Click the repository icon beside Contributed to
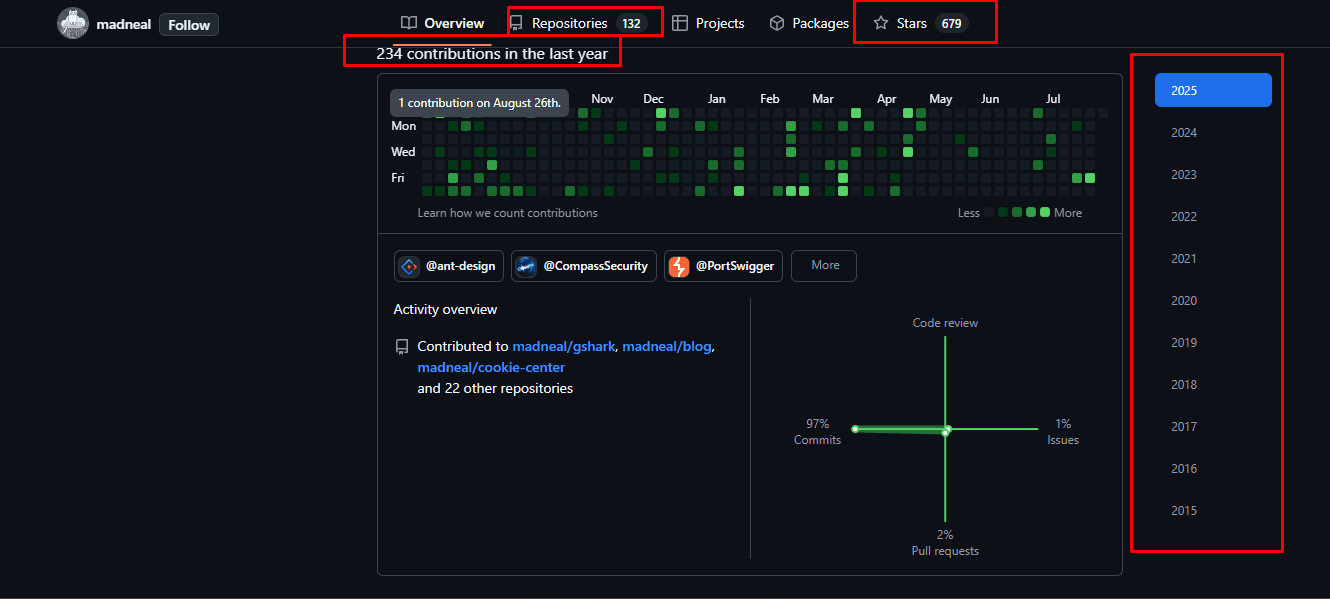 pos(402,347)
